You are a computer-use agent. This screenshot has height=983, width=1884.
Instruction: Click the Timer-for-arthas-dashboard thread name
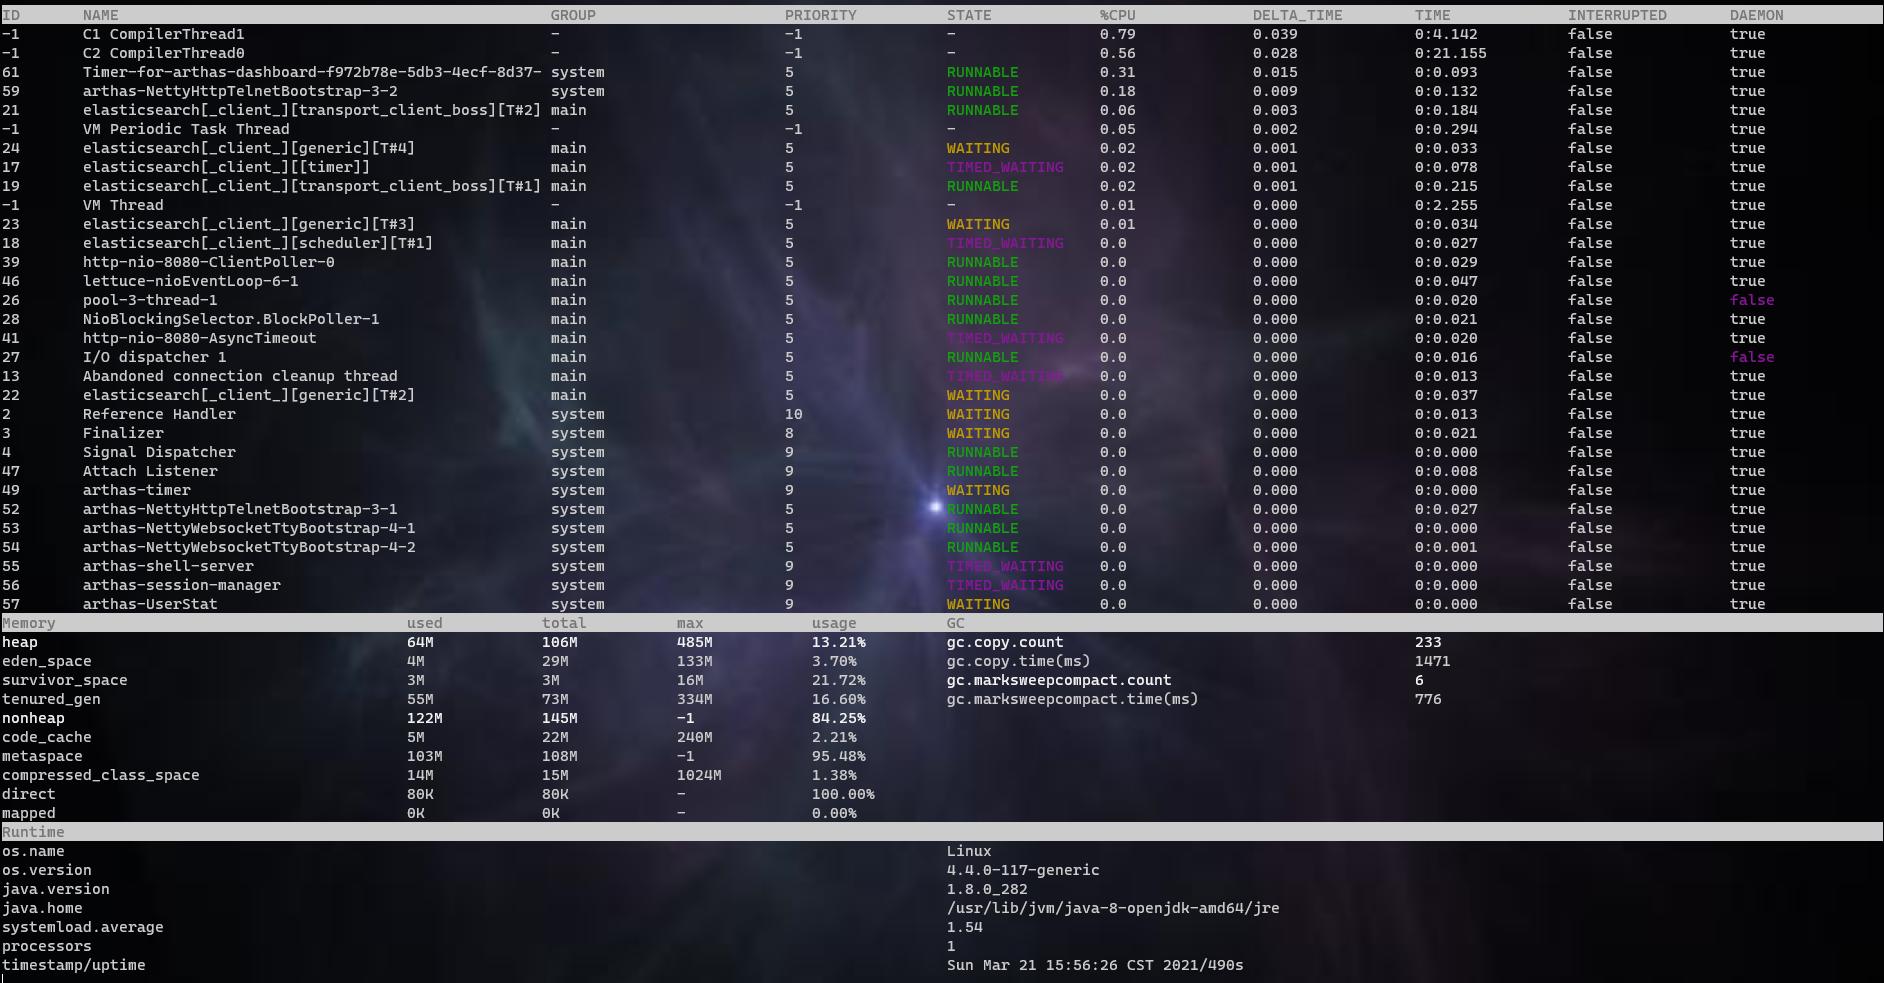[312, 72]
